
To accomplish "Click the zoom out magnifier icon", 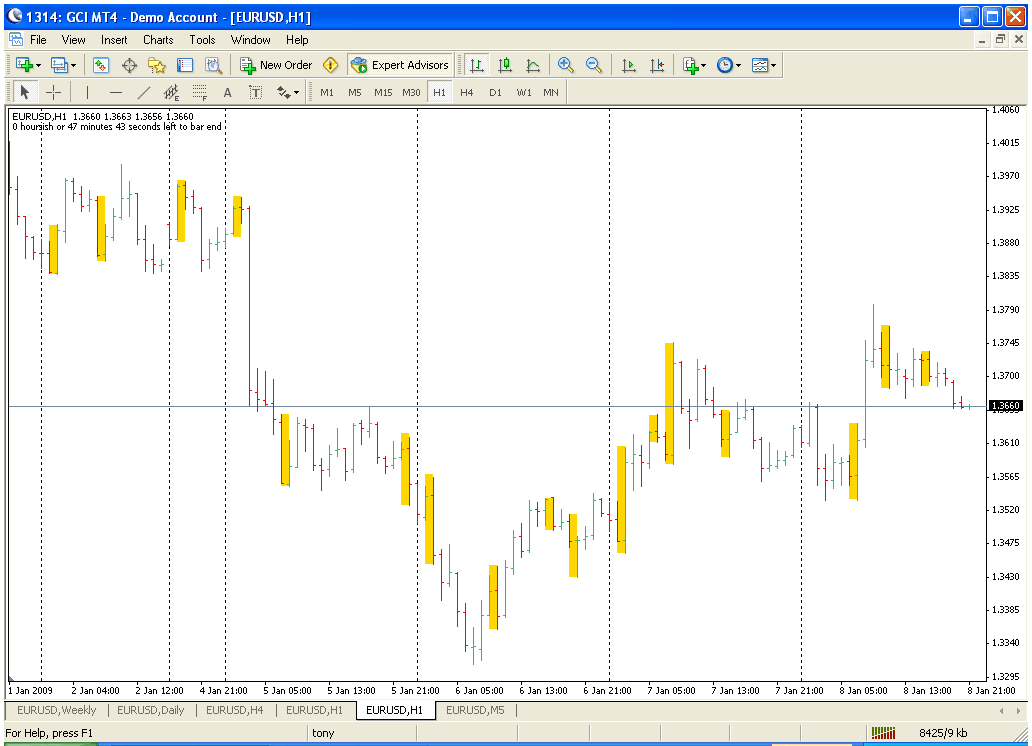I will (x=594, y=65).
